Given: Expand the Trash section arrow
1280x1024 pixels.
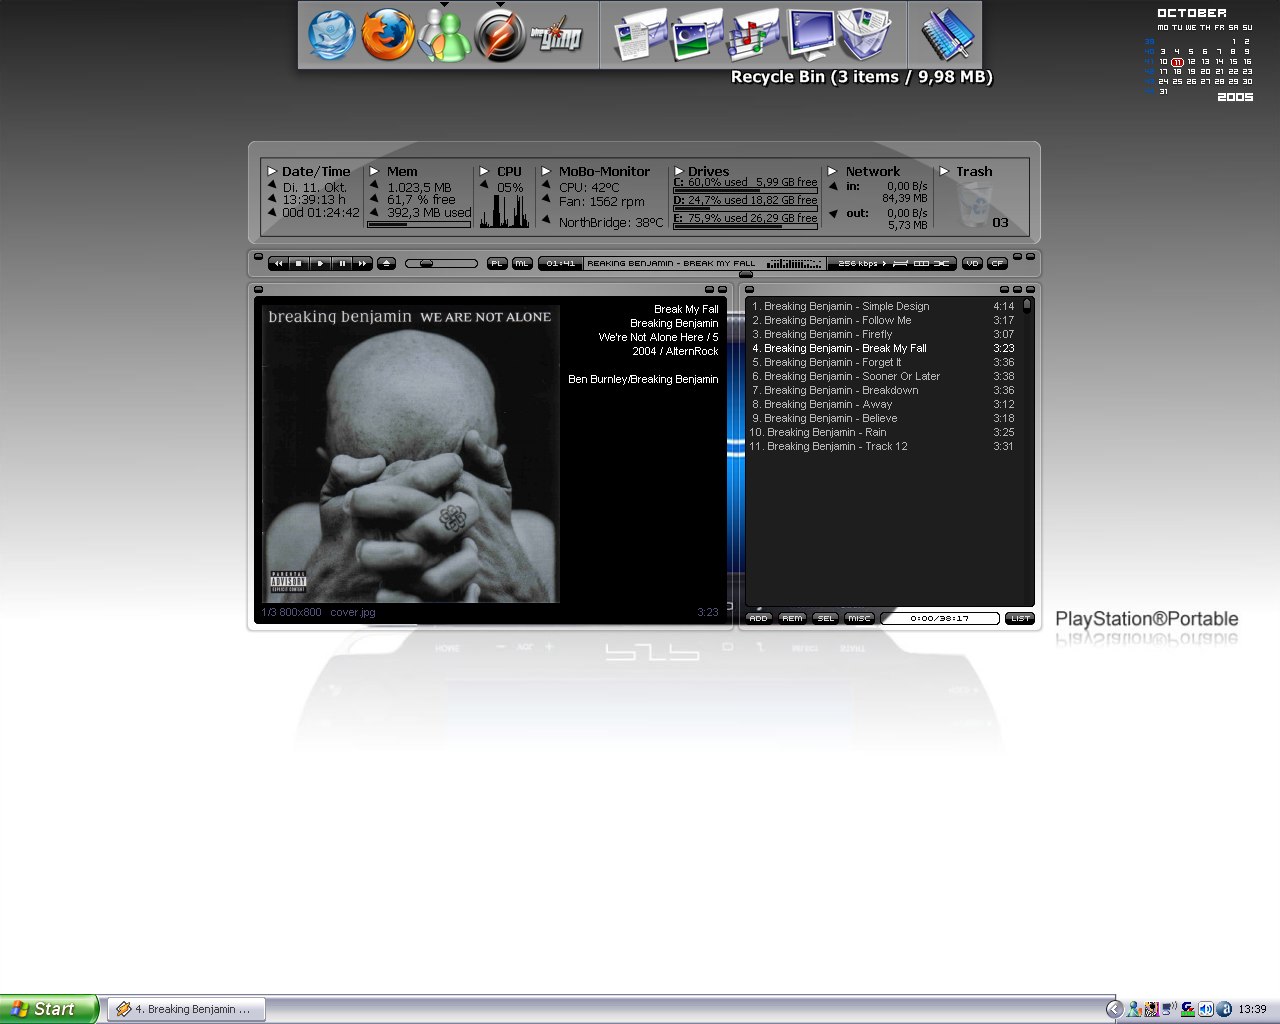Looking at the screenshot, I should (944, 171).
